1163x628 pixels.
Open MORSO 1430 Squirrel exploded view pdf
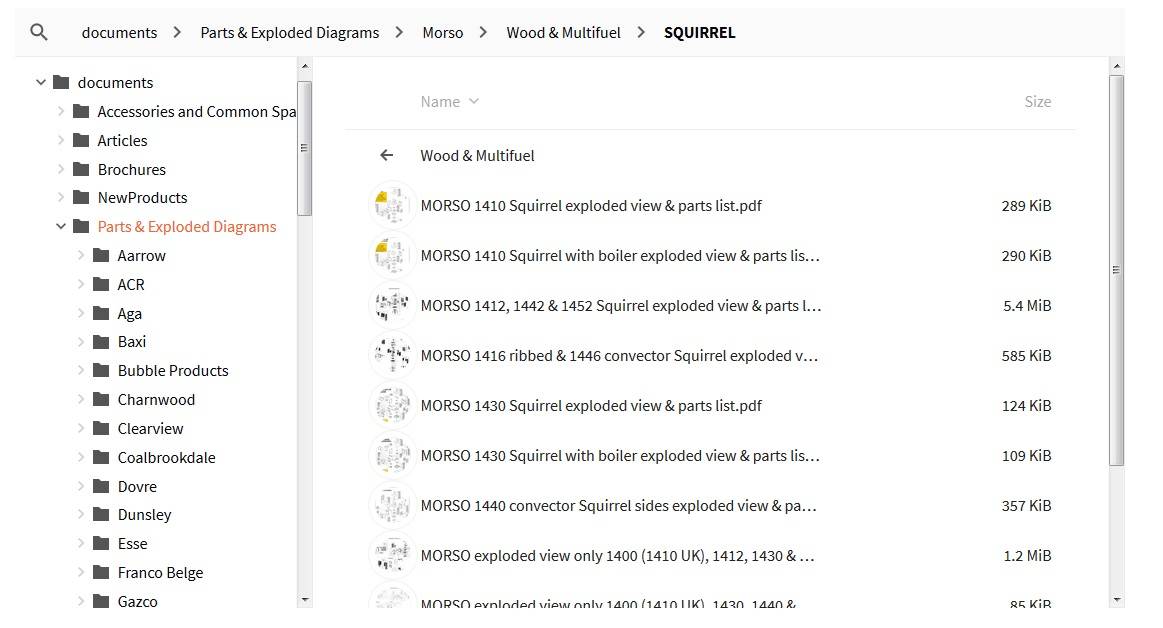pyautogui.click(x=591, y=406)
